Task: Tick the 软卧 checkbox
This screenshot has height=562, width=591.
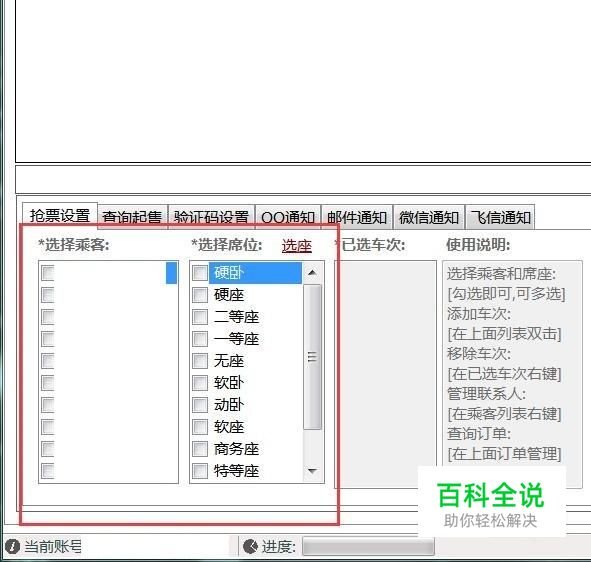Action: point(200,383)
